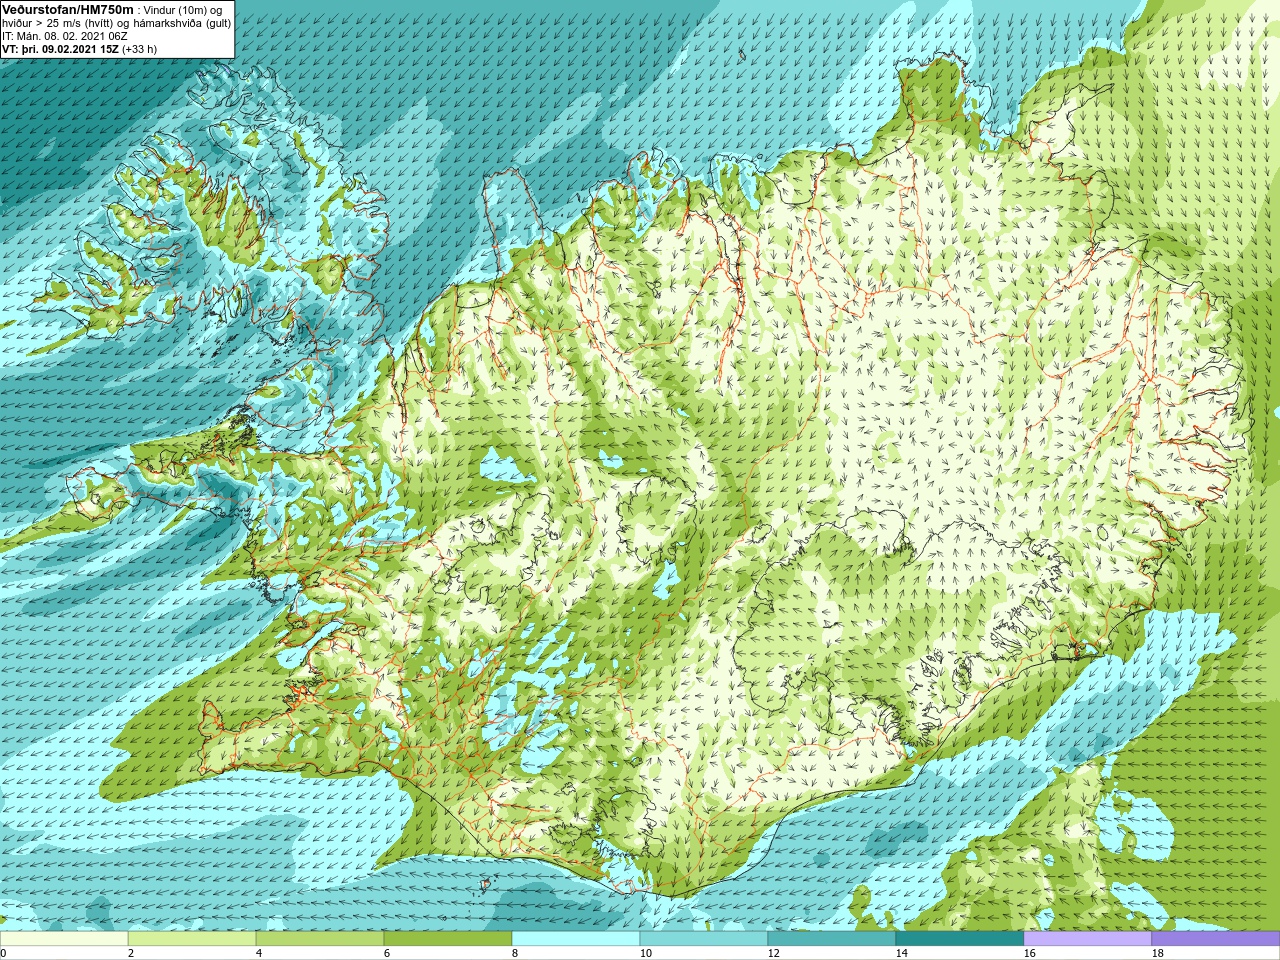
Task: Click the legend scale value 0
Action: (x=4, y=953)
